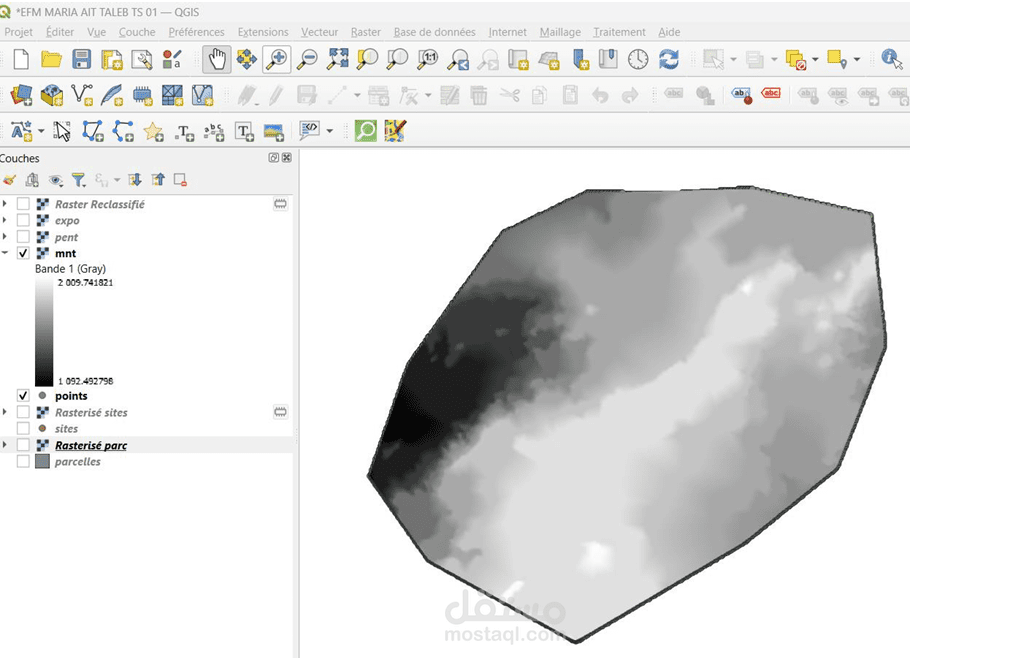
Task: Expand the Rasterisé sites layer tree
Action: 5,412
